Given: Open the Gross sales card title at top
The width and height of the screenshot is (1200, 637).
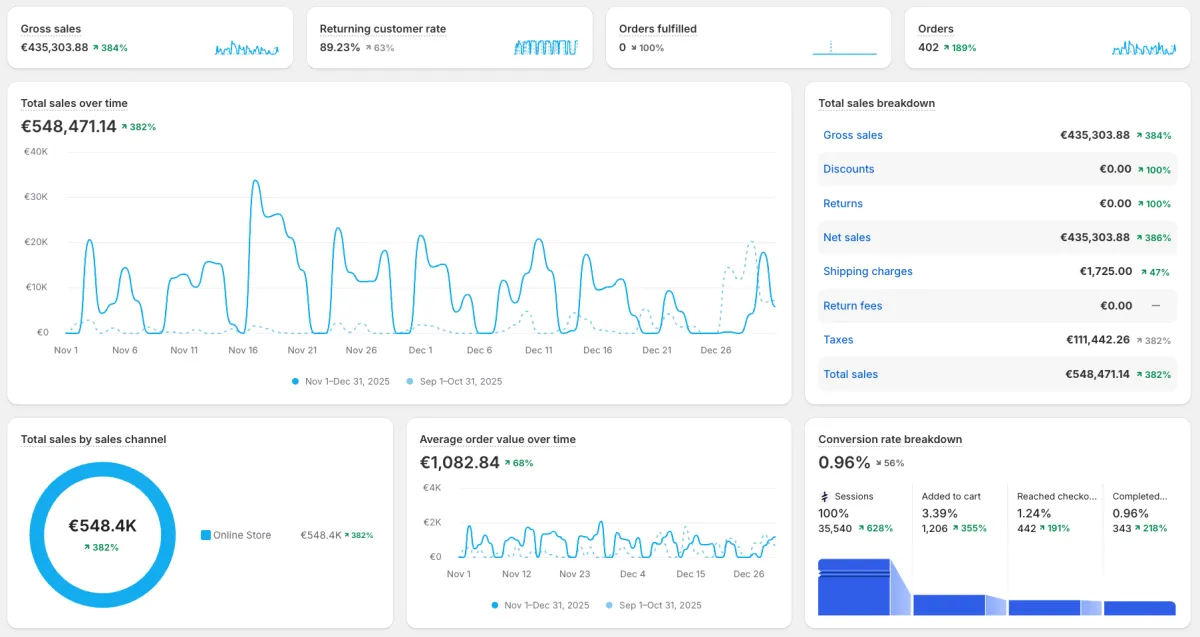Looking at the screenshot, I should coord(51,29).
